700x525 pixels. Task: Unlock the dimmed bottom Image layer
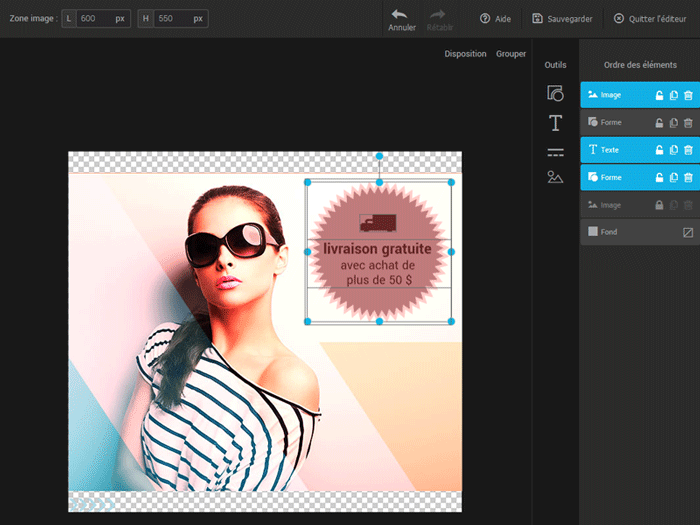tap(659, 205)
